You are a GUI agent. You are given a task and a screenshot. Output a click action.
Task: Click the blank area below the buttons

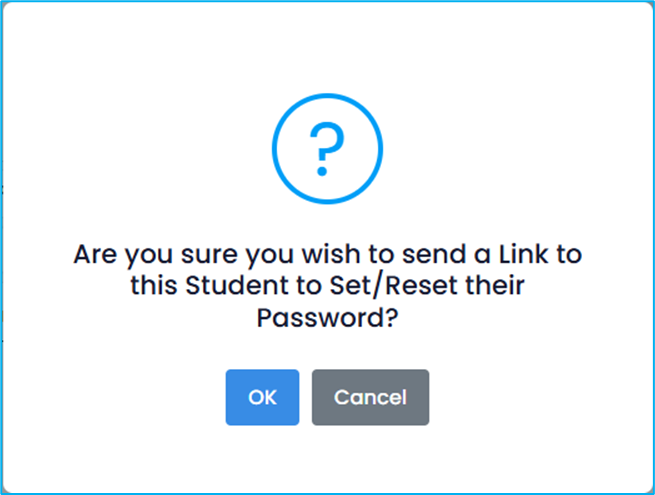(327, 458)
